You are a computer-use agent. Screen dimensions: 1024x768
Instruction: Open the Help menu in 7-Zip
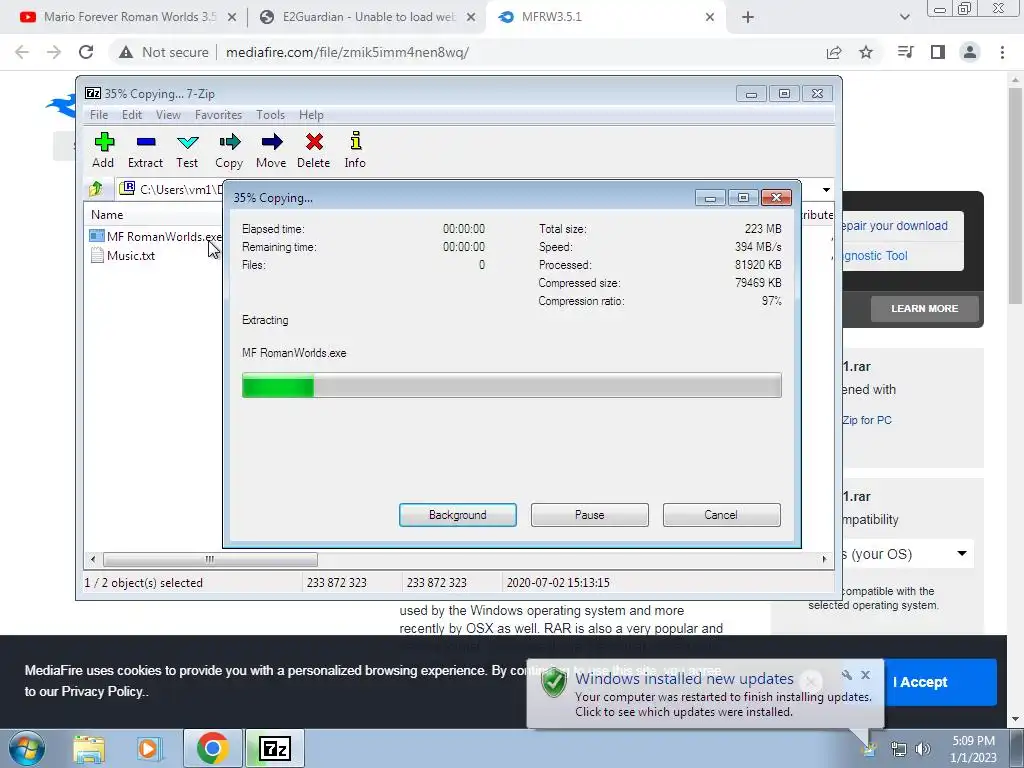coord(311,115)
